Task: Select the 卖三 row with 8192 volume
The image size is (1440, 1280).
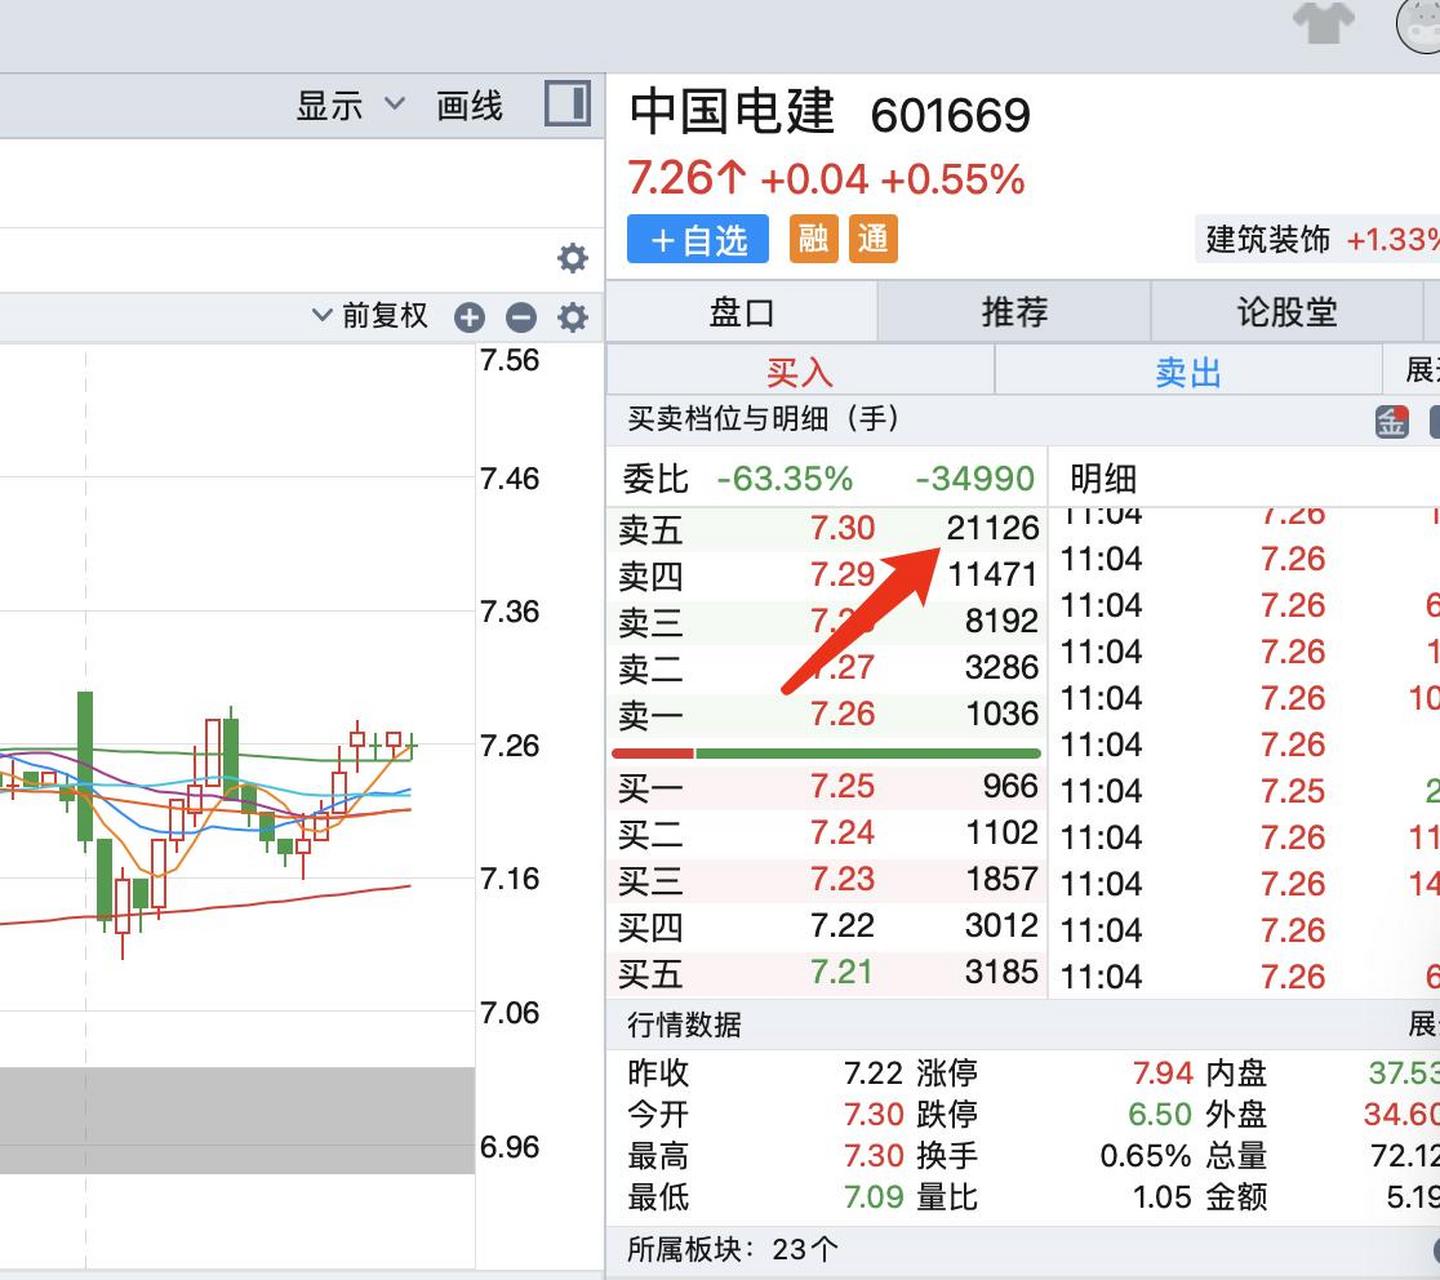Action: (828, 621)
